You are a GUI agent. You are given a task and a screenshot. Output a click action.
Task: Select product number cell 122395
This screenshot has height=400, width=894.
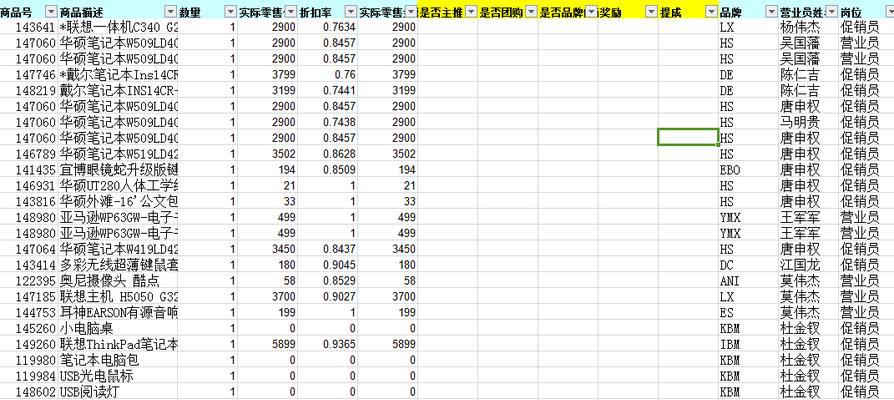(29, 281)
